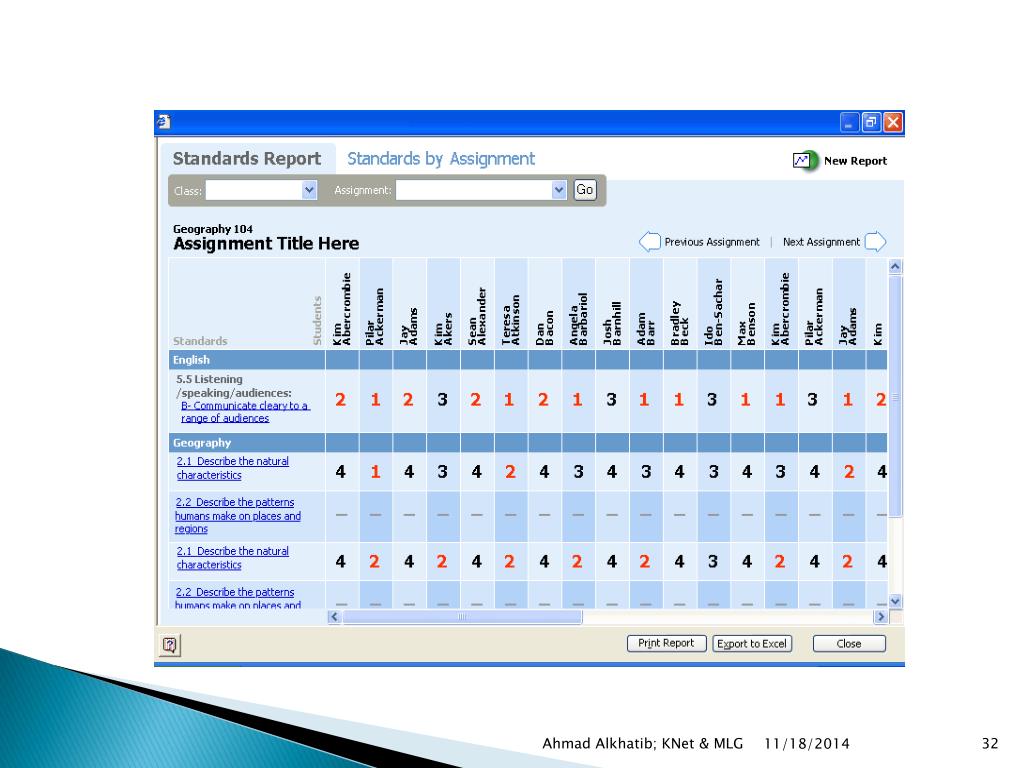Click the New Report label

[856, 161]
